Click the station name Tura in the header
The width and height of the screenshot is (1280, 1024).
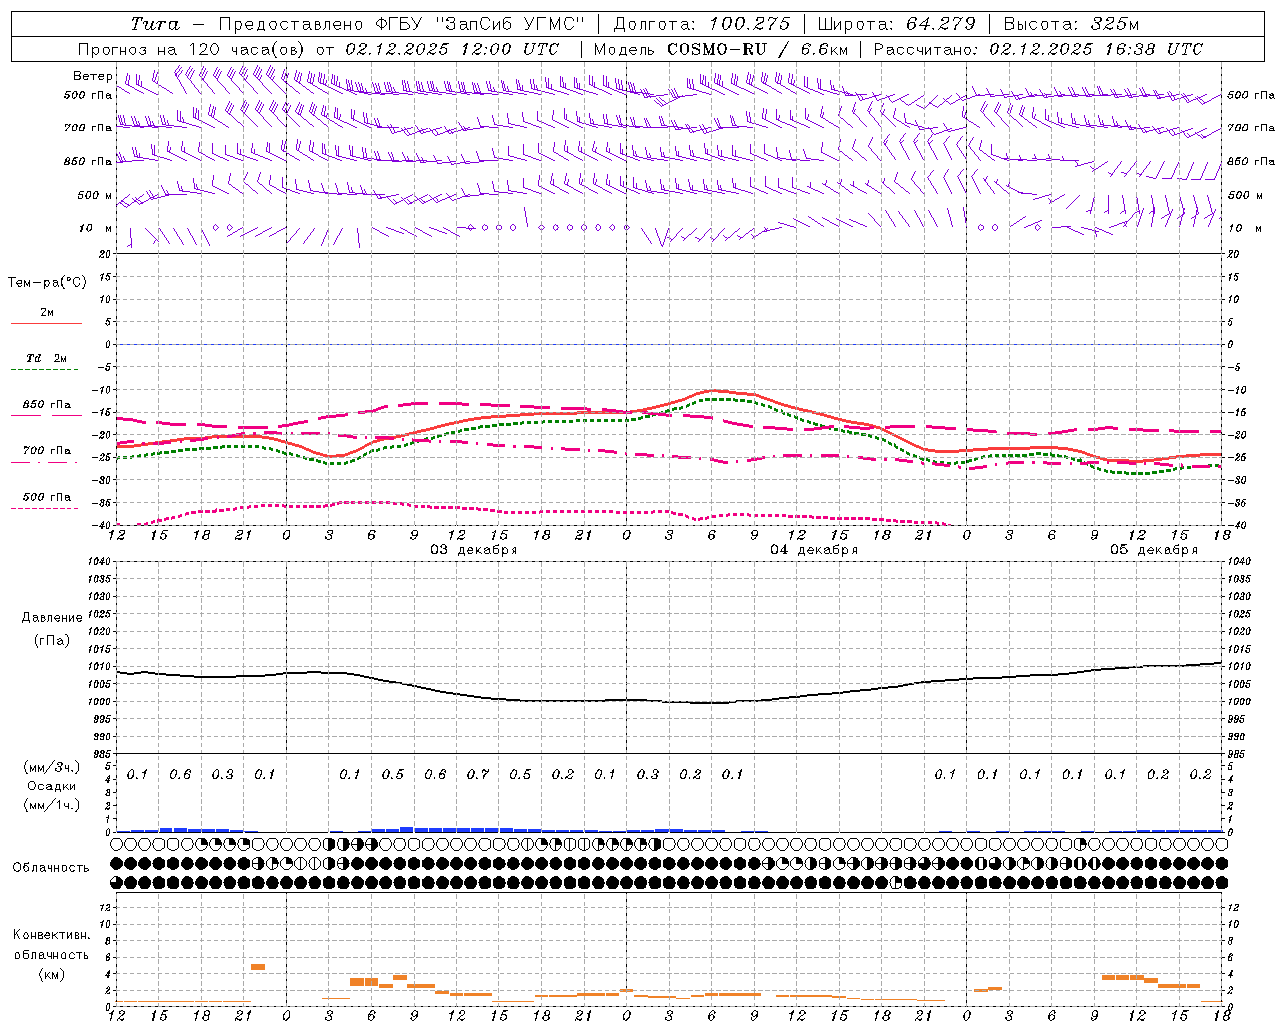pos(155,24)
